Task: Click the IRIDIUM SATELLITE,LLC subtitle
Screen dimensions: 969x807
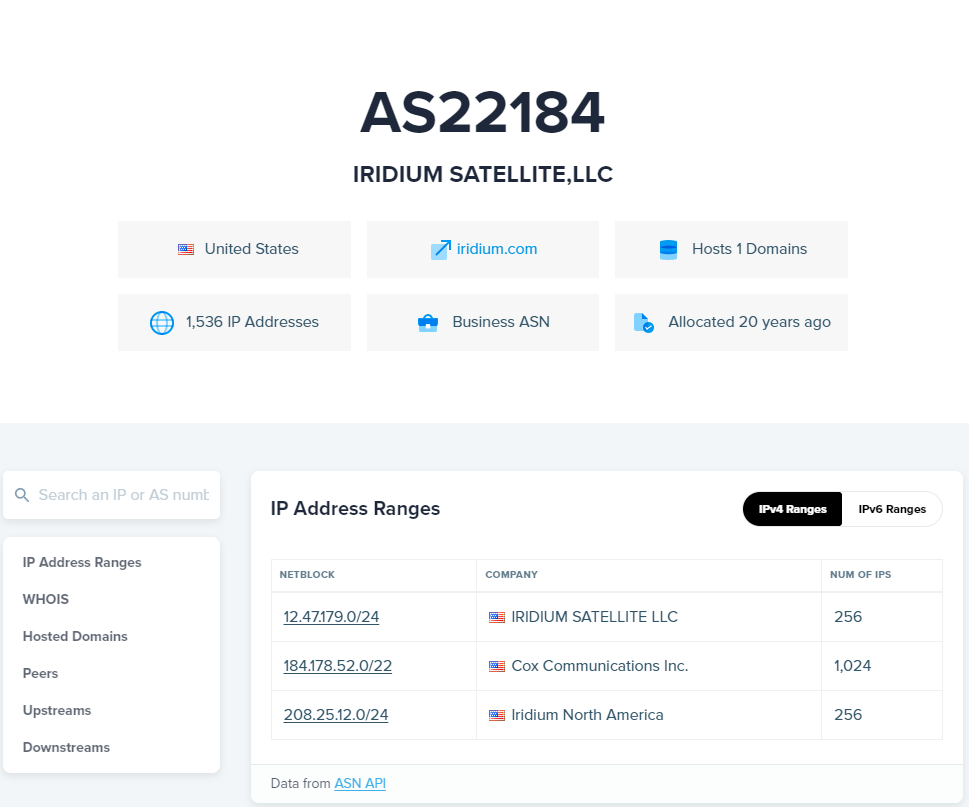Action: pos(483,175)
